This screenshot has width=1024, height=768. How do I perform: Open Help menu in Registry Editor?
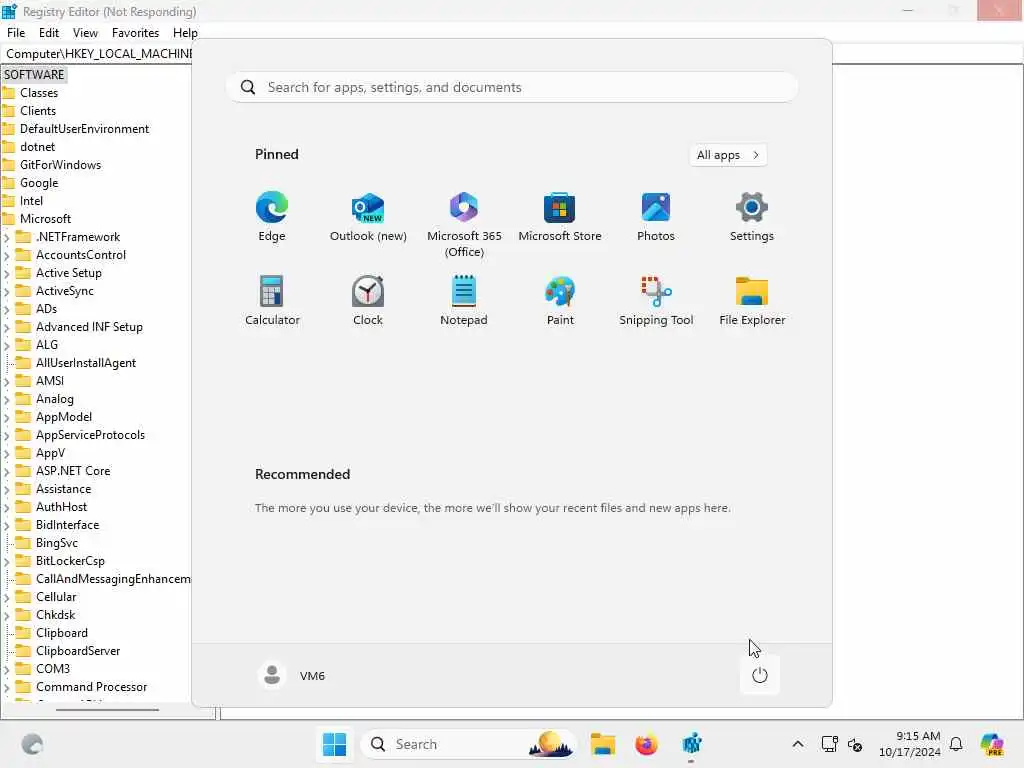click(185, 33)
